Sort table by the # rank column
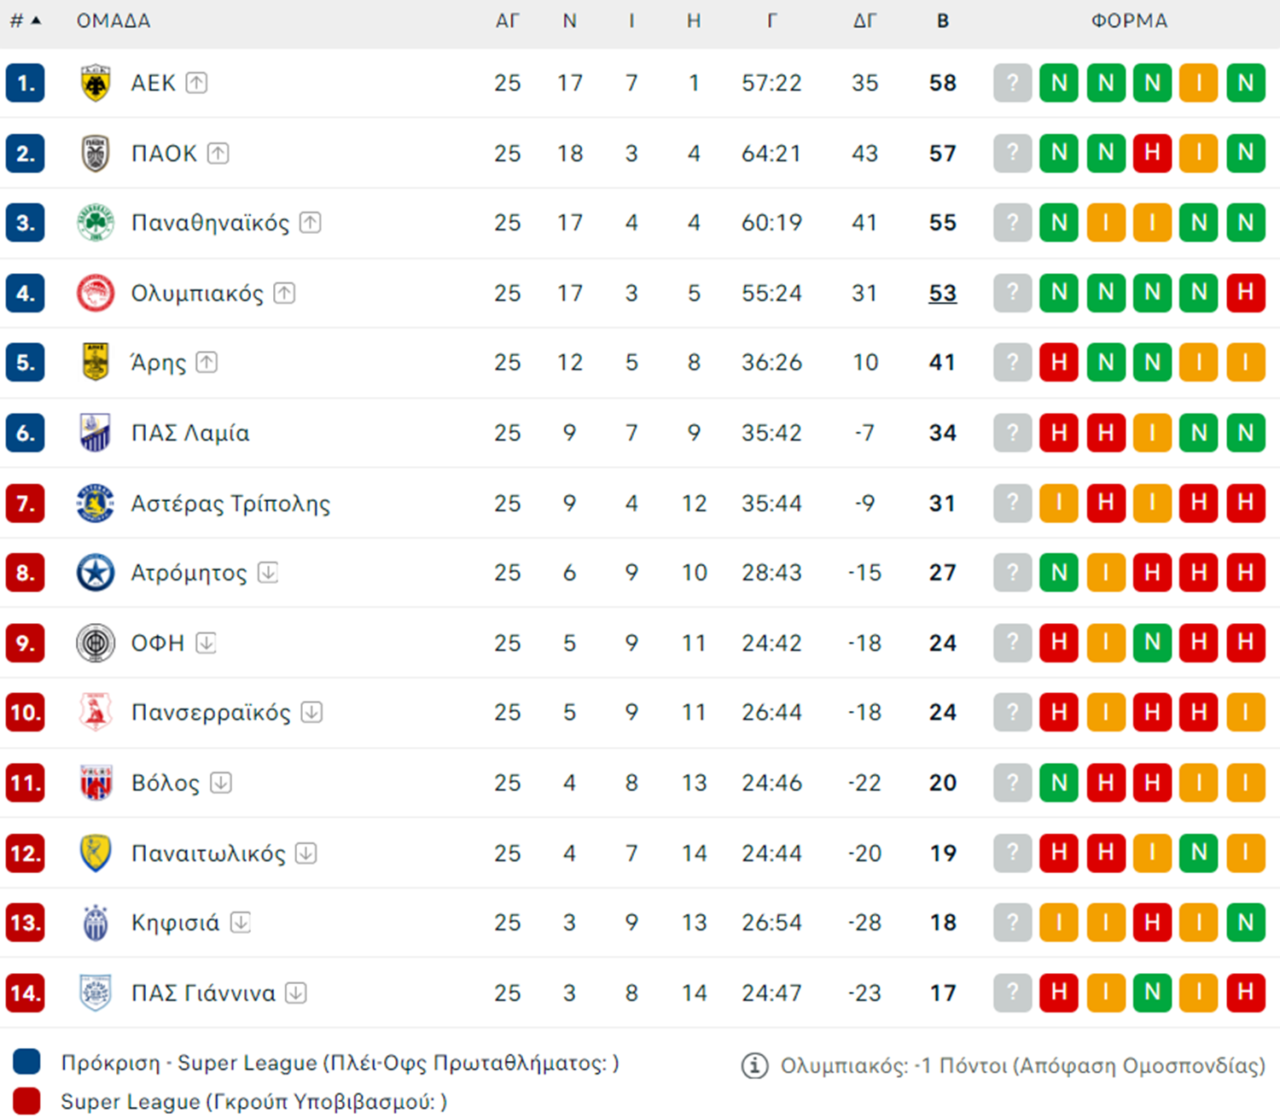This screenshot has height=1119, width=1280. coord(25,21)
